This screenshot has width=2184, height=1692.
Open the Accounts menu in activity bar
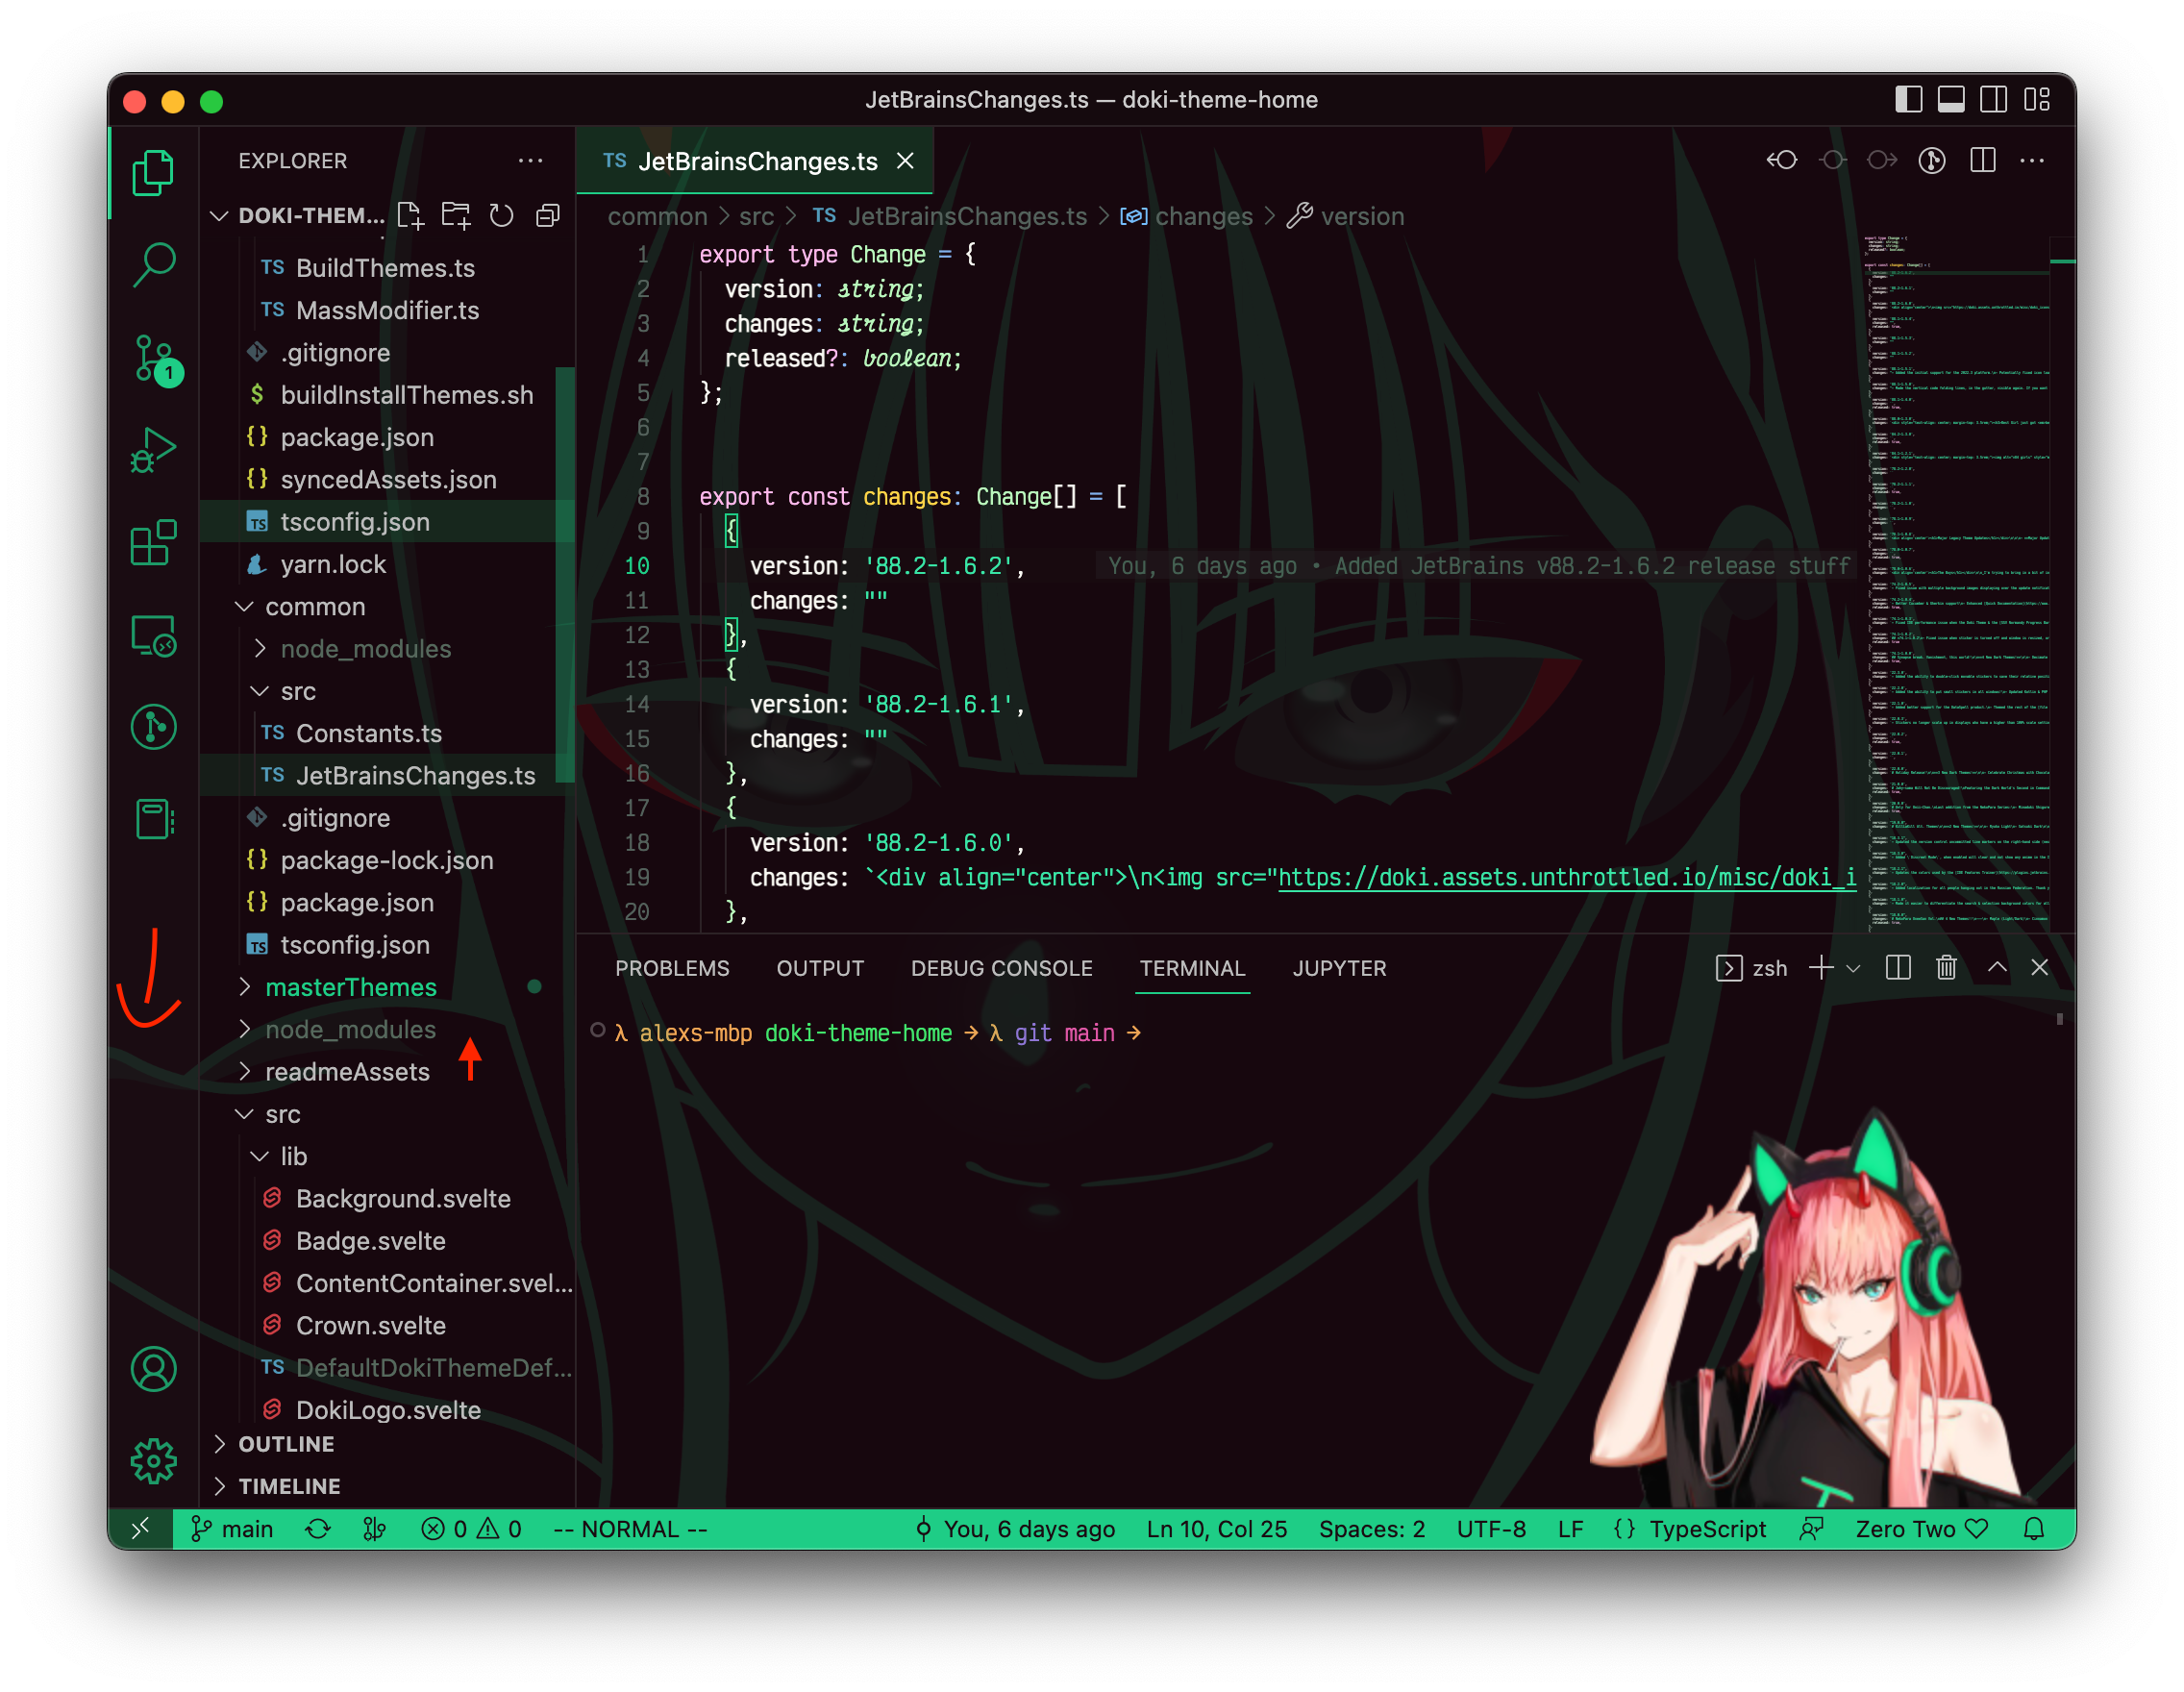153,1368
